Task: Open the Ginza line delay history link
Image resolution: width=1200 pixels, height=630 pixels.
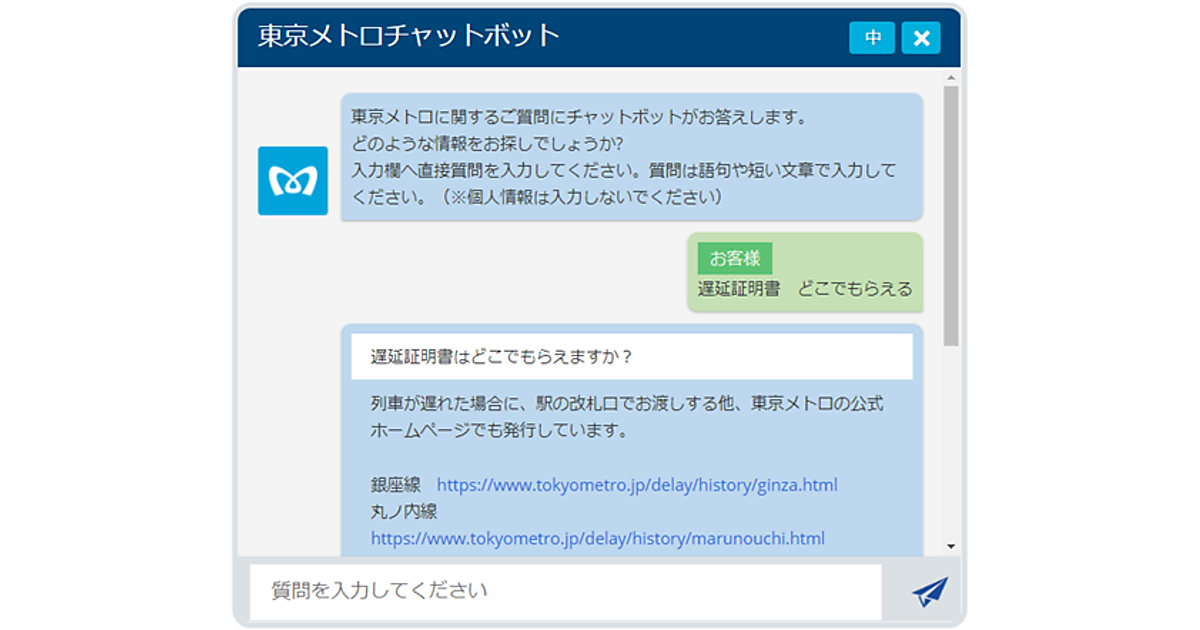Action: pyautogui.click(x=636, y=485)
